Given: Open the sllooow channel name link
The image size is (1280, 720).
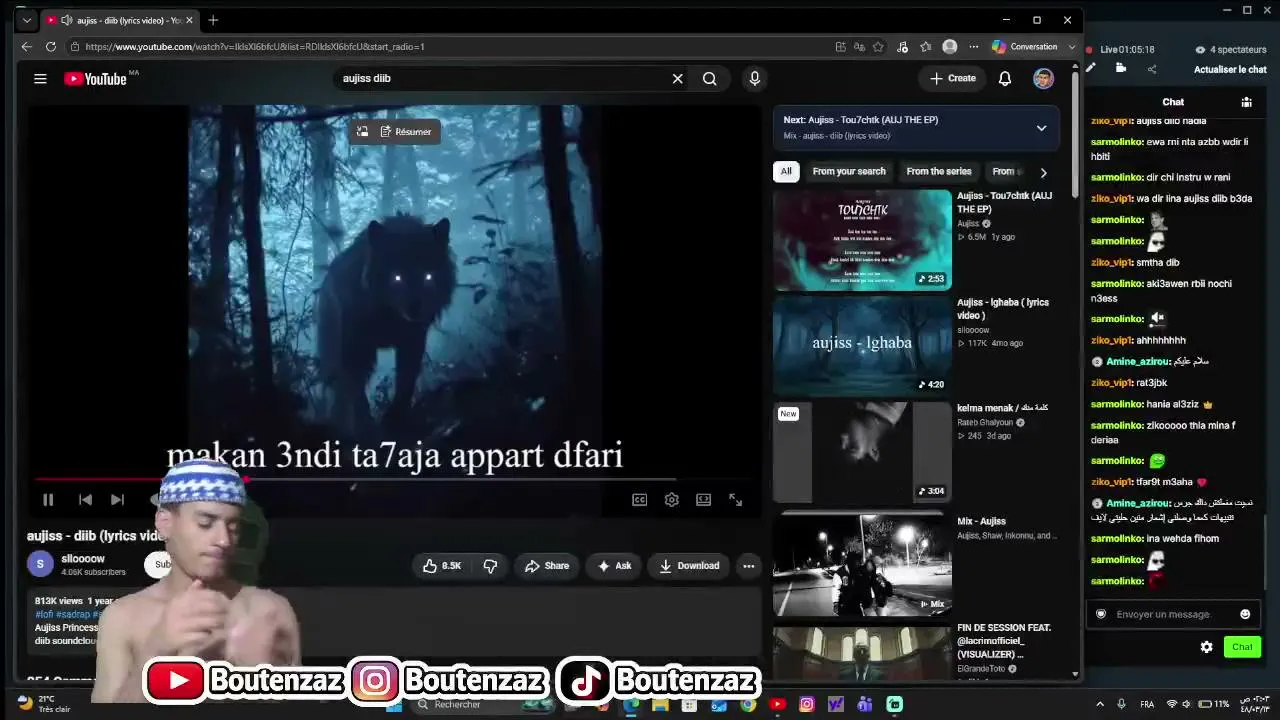Looking at the screenshot, I should [83, 559].
